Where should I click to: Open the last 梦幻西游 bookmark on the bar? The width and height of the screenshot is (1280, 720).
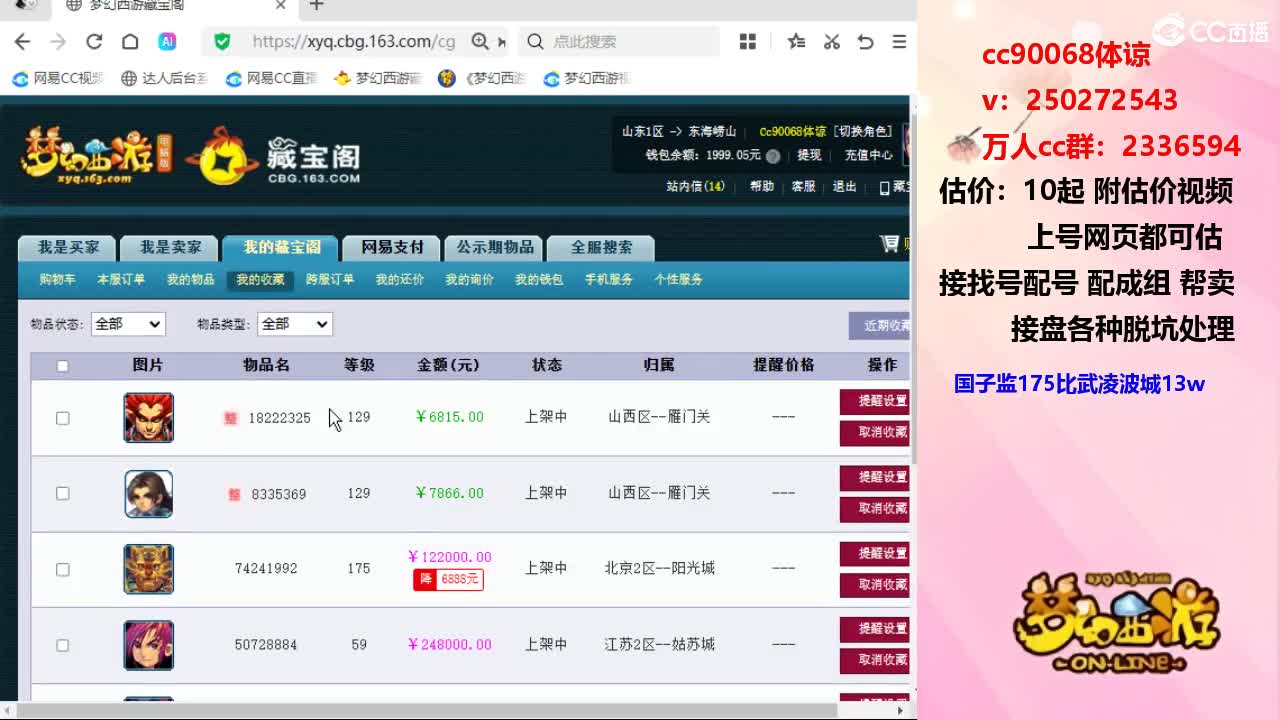587,78
